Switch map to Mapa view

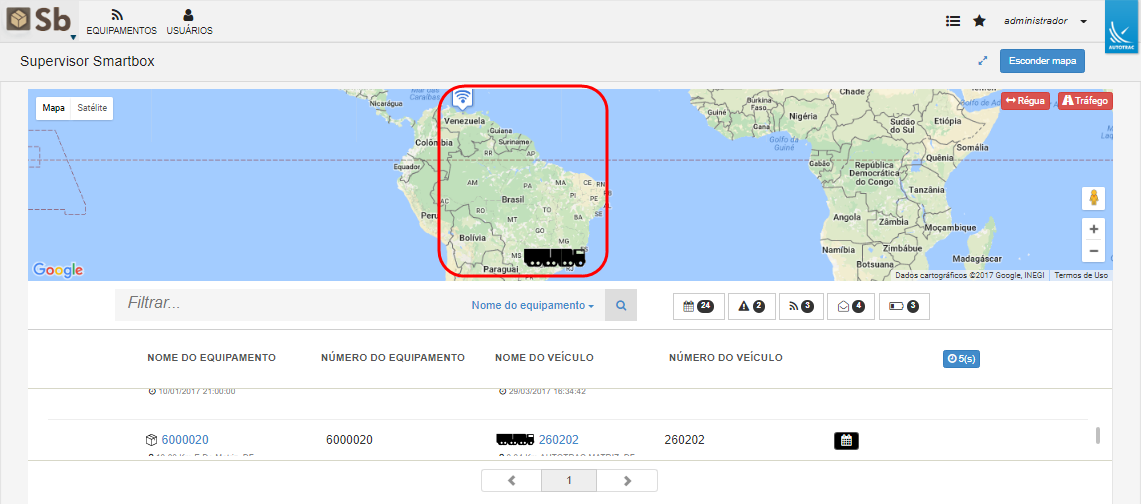click(x=53, y=108)
